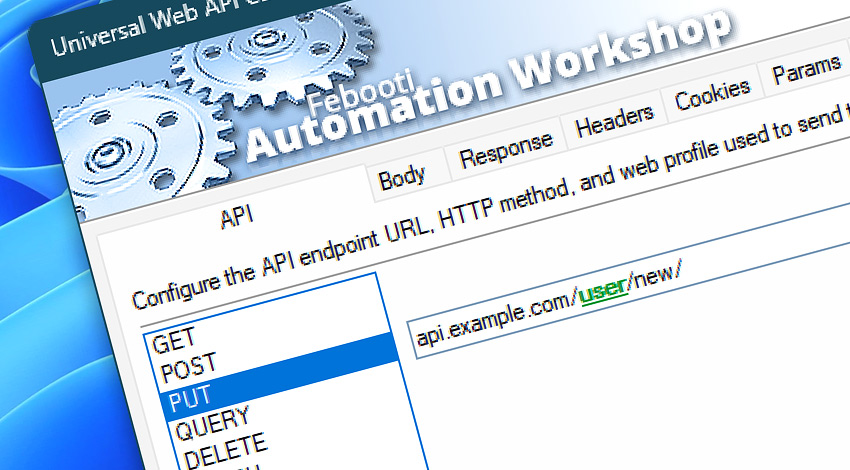Go to the Cookies tab

click(713, 95)
